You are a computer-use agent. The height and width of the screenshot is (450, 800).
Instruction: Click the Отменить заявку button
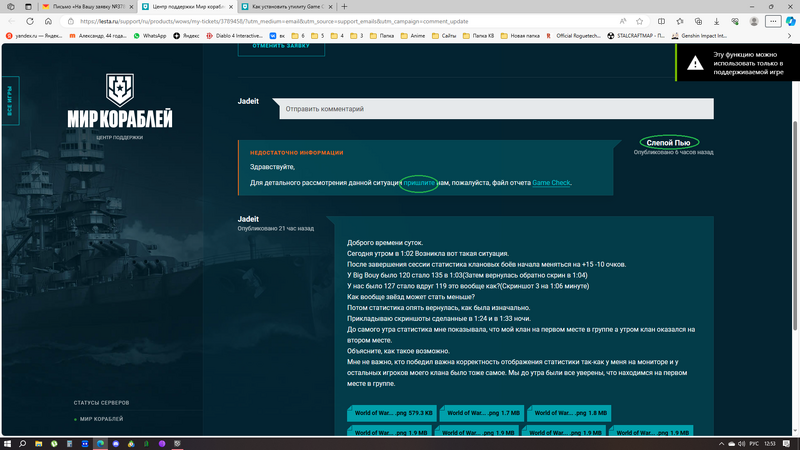[x=282, y=46]
